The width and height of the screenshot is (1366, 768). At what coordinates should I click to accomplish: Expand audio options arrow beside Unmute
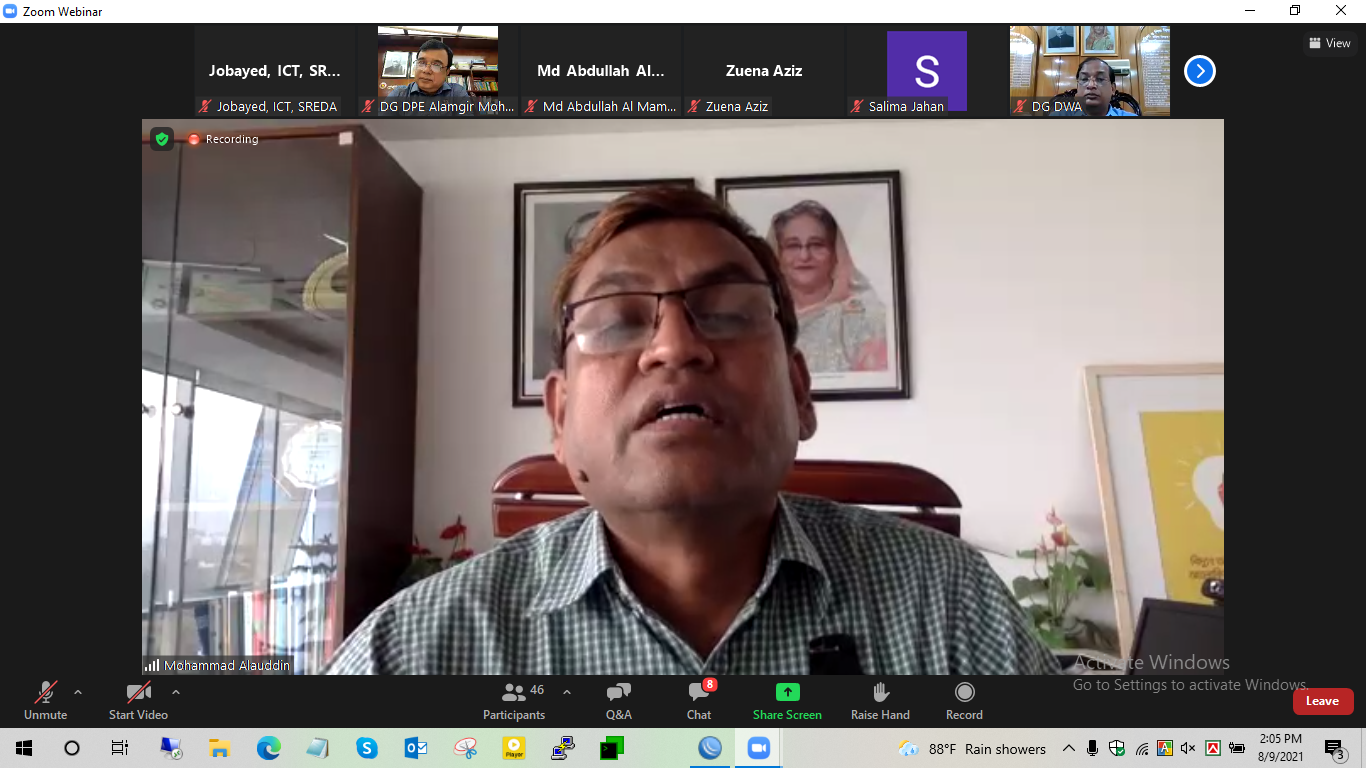point(78,692)
